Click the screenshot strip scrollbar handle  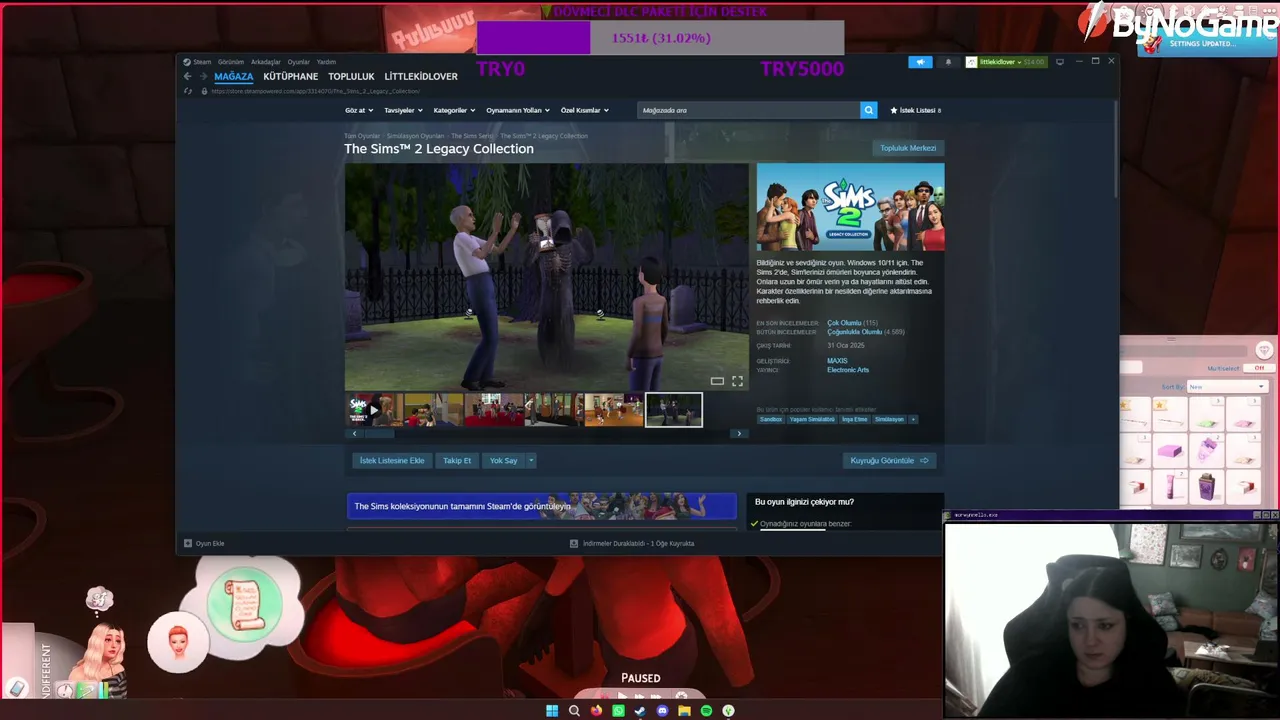click(x=380, y=434)
